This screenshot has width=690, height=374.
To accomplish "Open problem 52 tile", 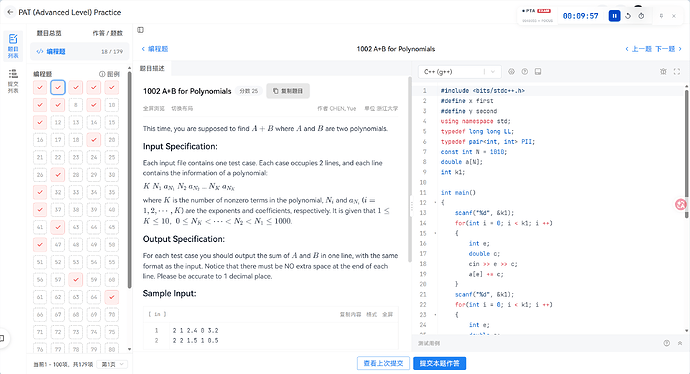I will (x=58, y=262).
